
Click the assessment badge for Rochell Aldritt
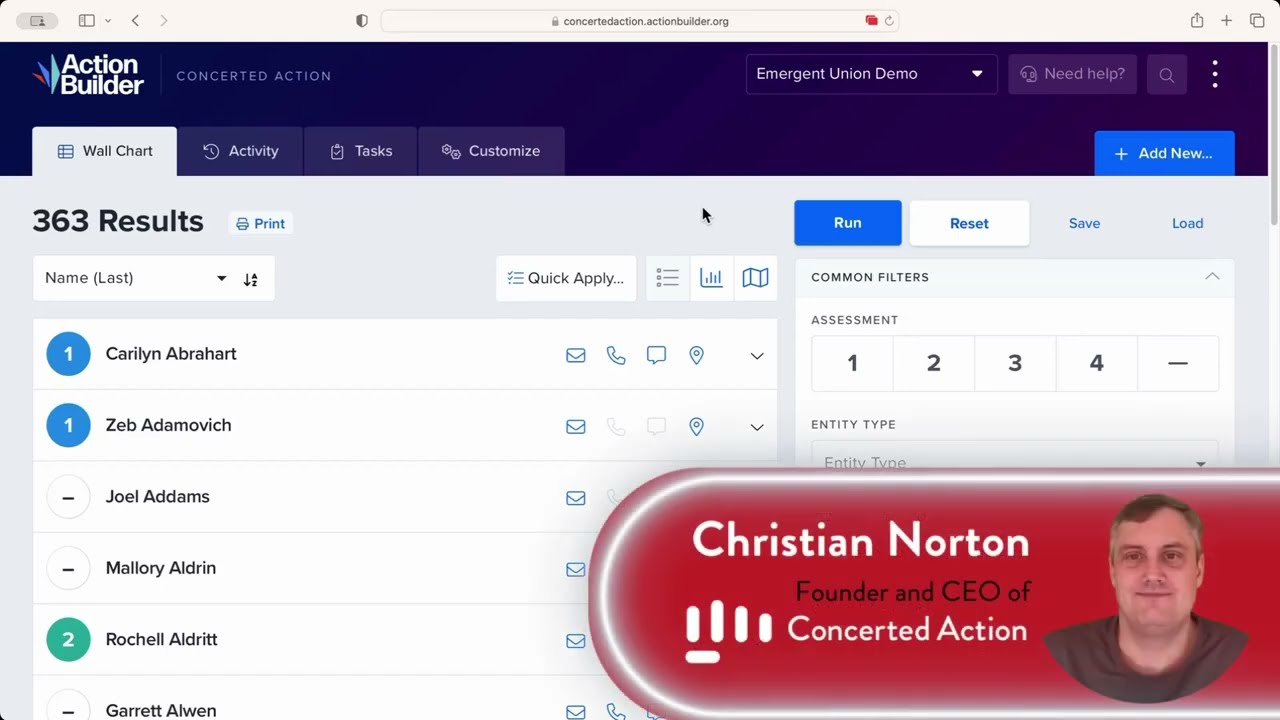pyautogui.click(x=68, y=640)
